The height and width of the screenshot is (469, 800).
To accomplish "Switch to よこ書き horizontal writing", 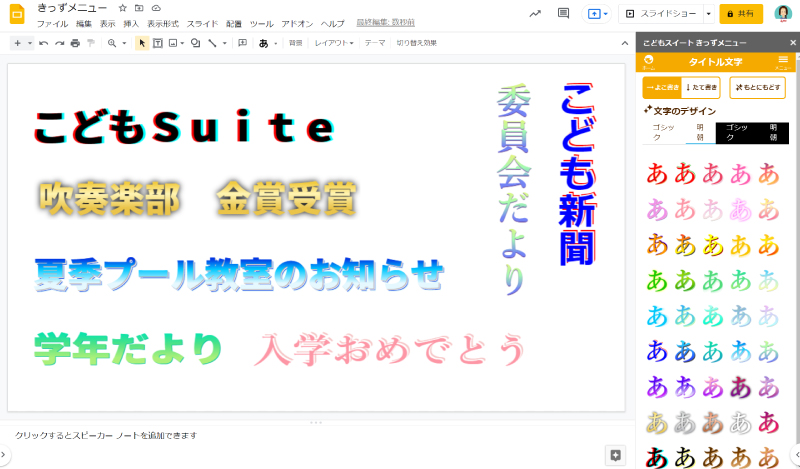I will [661, 88].
